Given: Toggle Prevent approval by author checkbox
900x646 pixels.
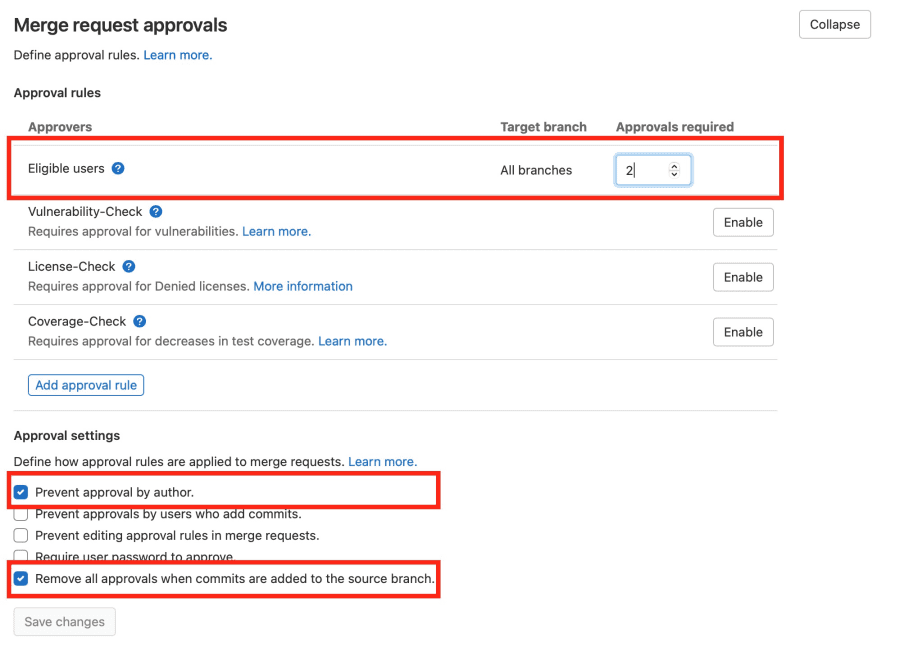Looking at the screenshot, I should click(x=21, y=492).
